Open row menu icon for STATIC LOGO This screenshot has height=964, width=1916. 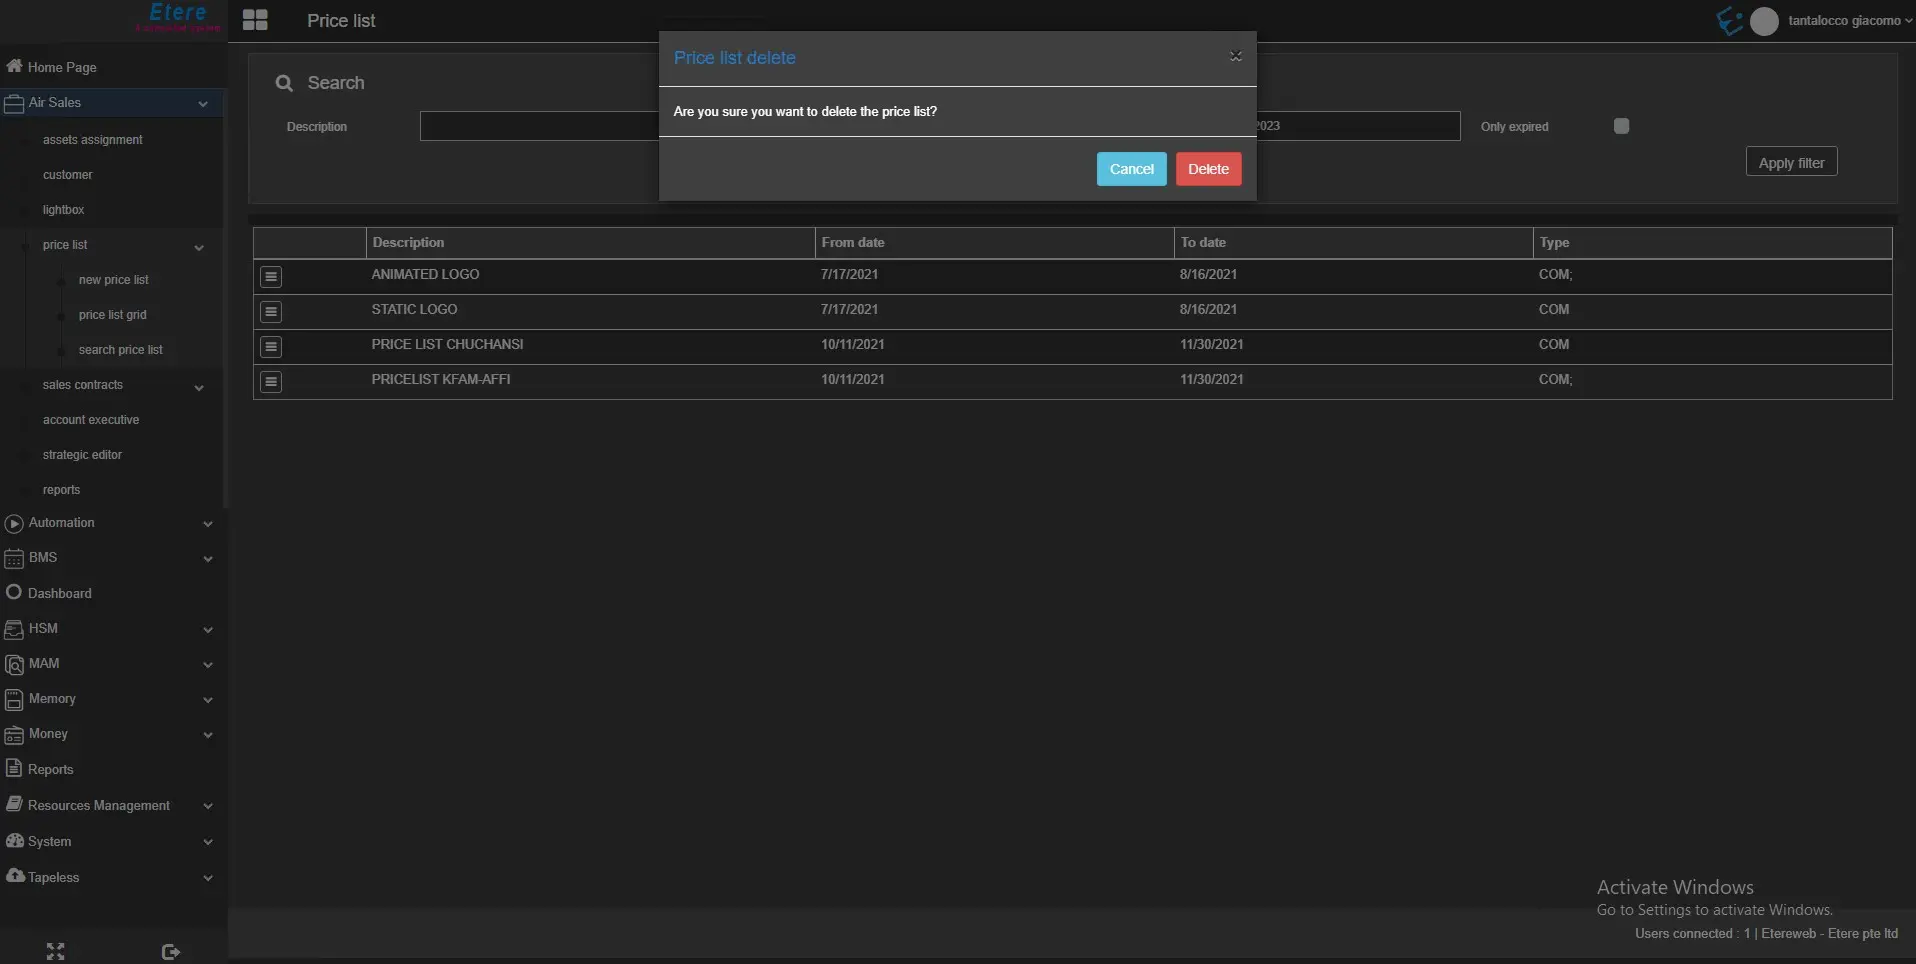coord(271,311)
